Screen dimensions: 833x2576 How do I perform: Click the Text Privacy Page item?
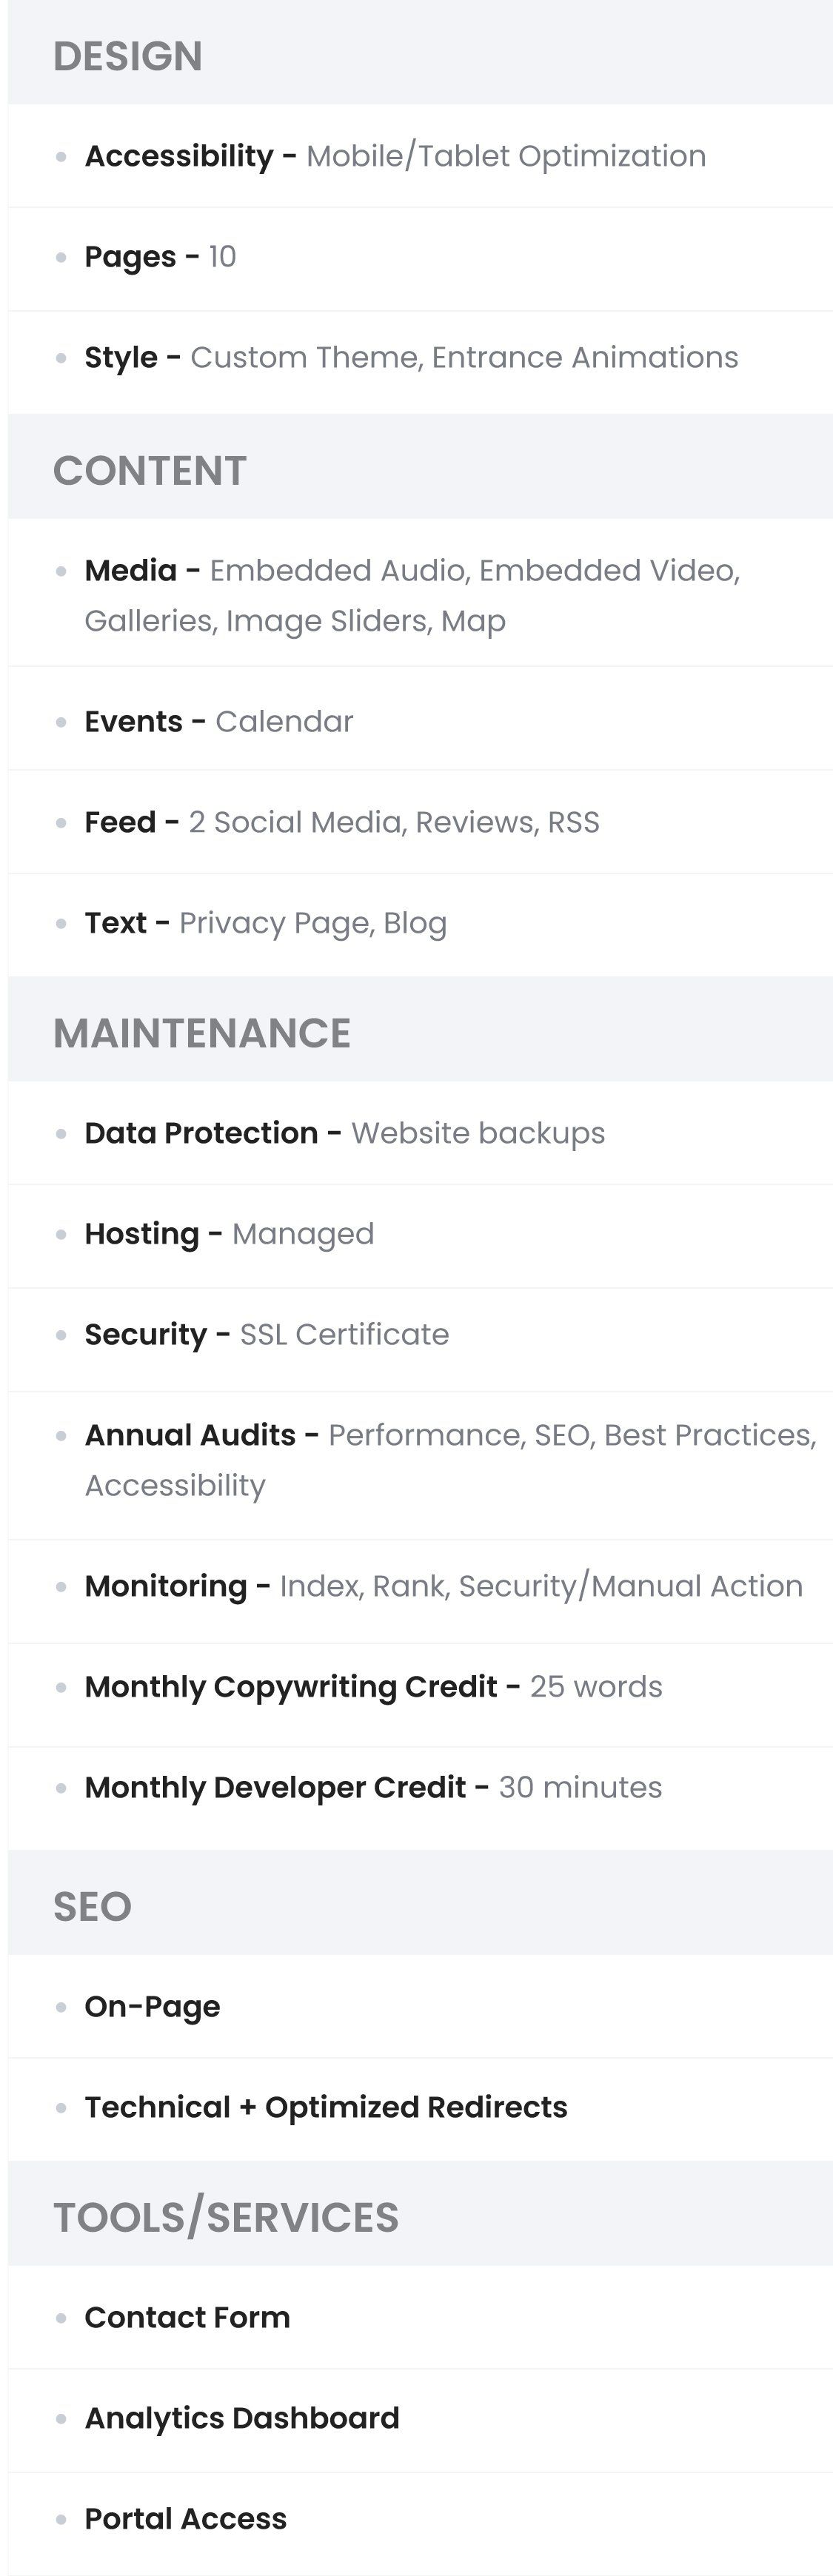(x=420, y=923)
